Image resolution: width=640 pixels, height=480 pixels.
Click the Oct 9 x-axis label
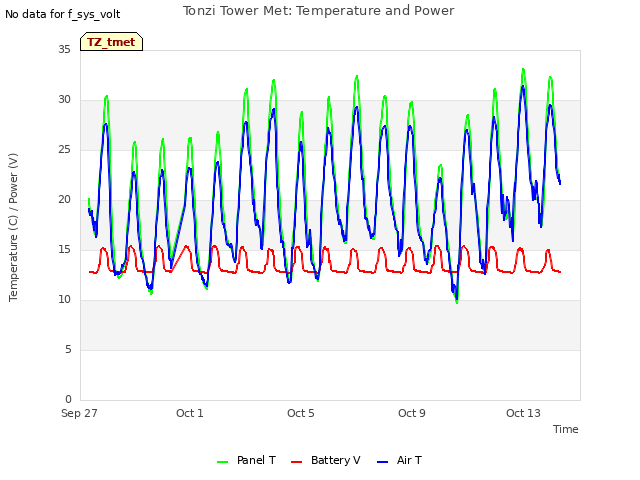coord(411,413)
